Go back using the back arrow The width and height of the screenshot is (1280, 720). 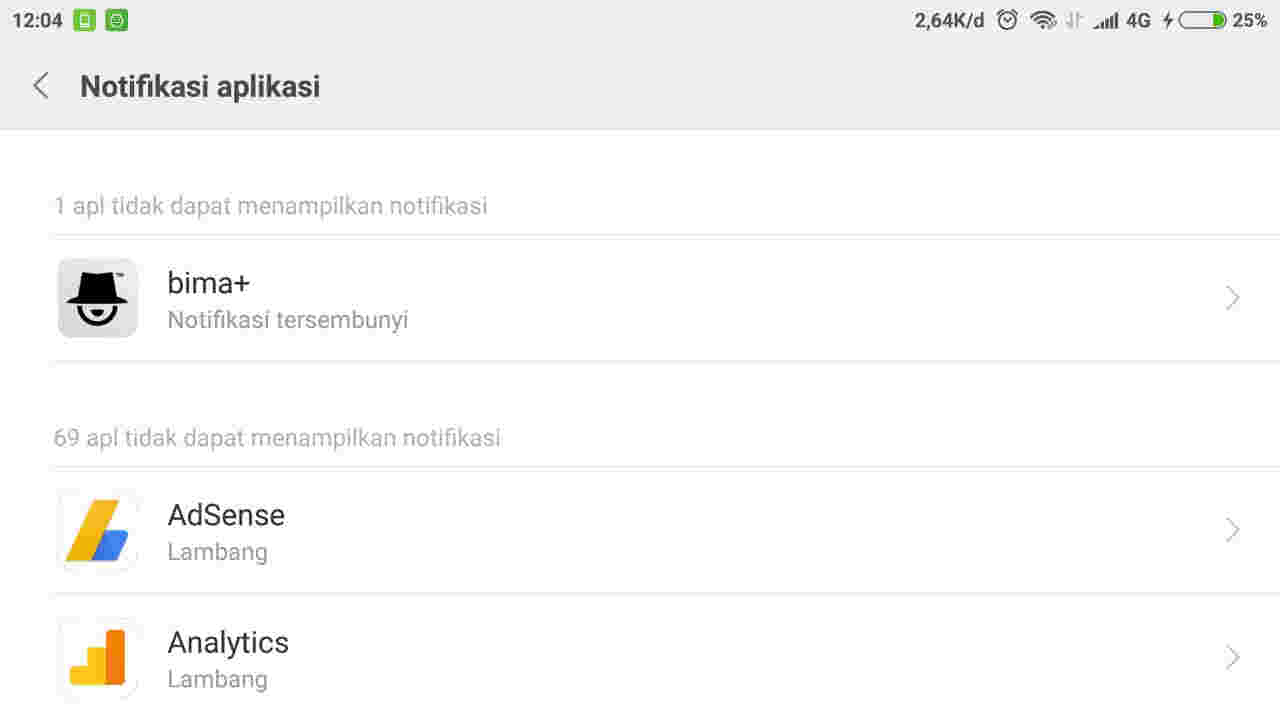[40, 86]
